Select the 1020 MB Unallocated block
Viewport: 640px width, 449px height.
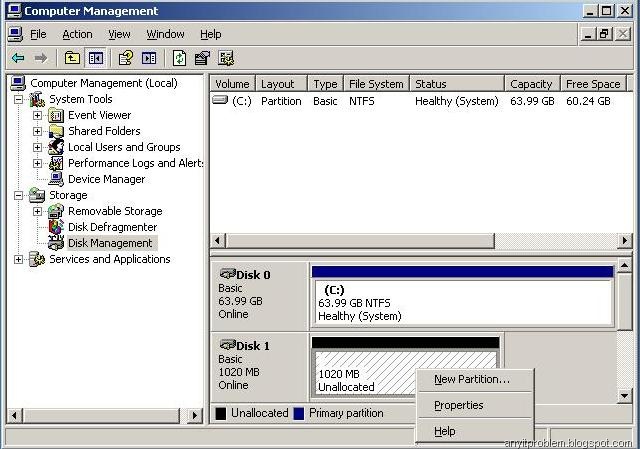[405, 367]
